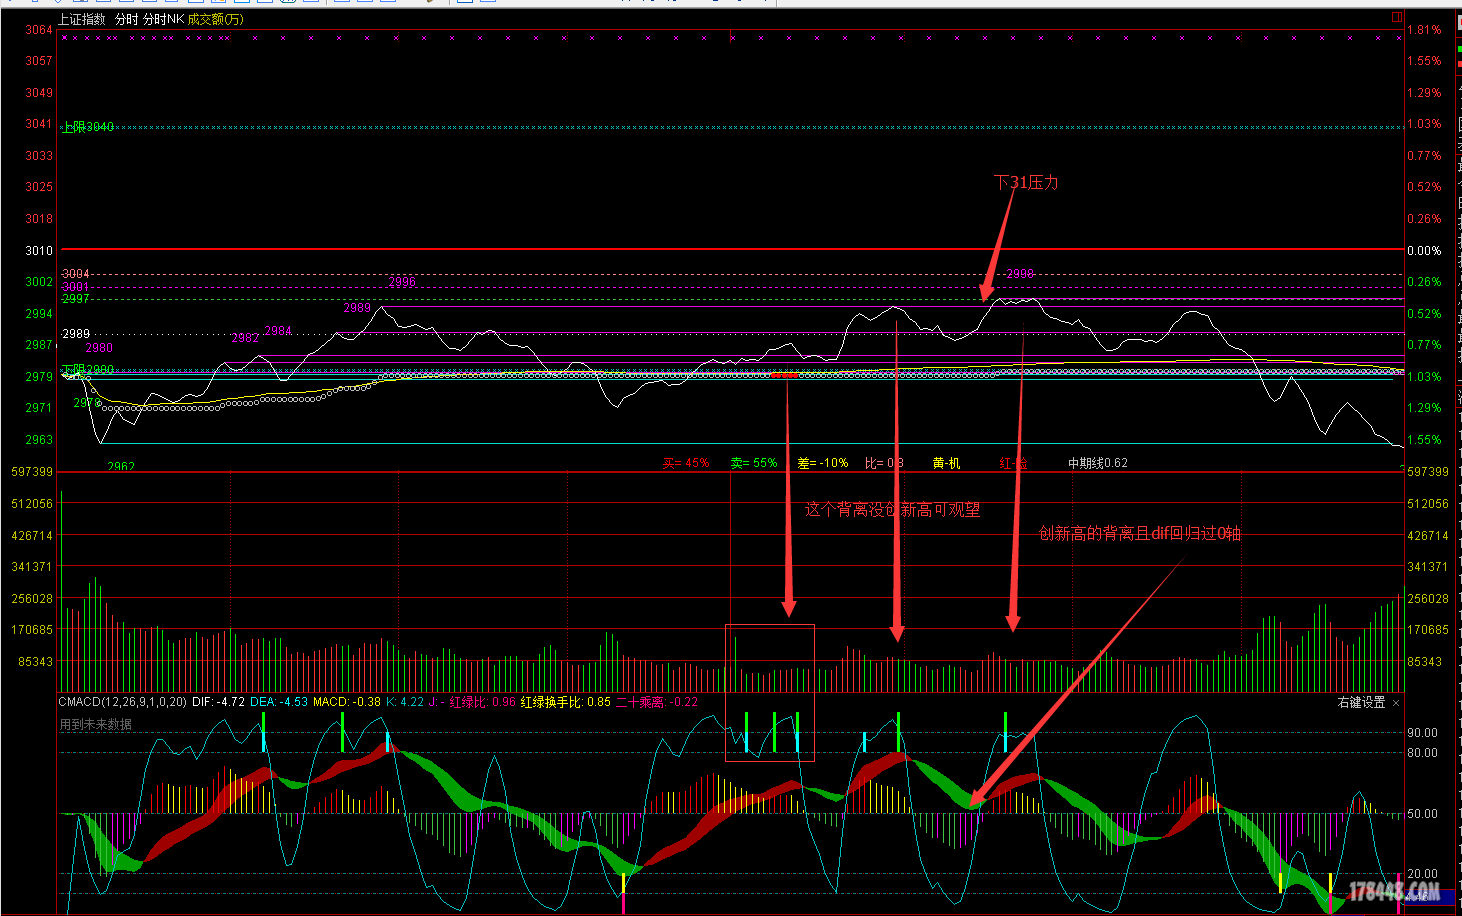Click the 3010 baseline price on the left axis
Screen dimensions: 1462x916
coord(39,251)
